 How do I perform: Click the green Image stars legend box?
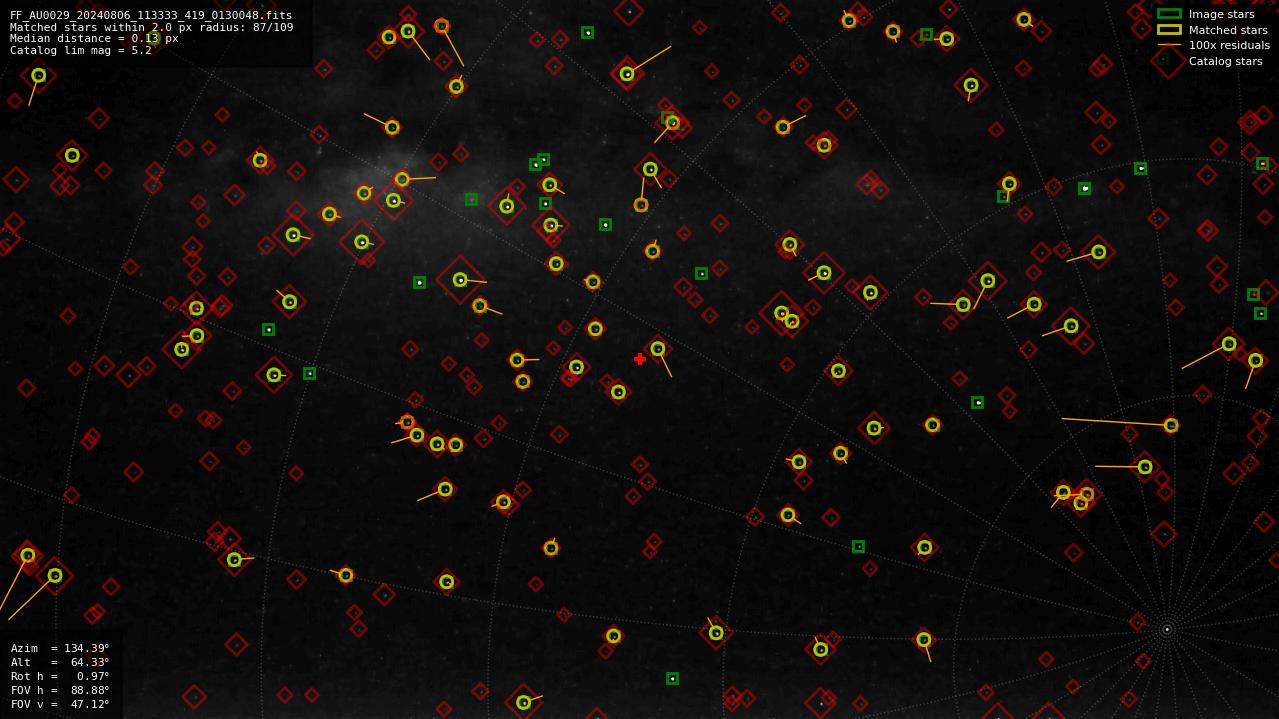click(x=1169, y=14)
